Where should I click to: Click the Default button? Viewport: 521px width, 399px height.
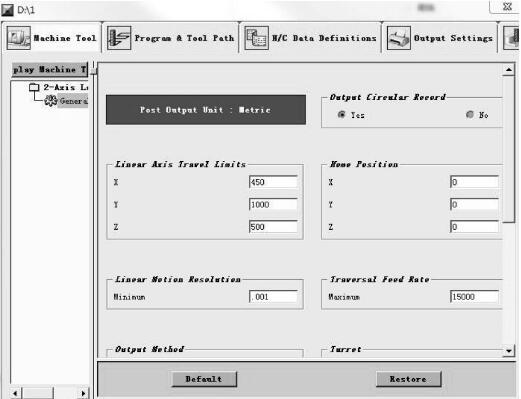(204, 379)
